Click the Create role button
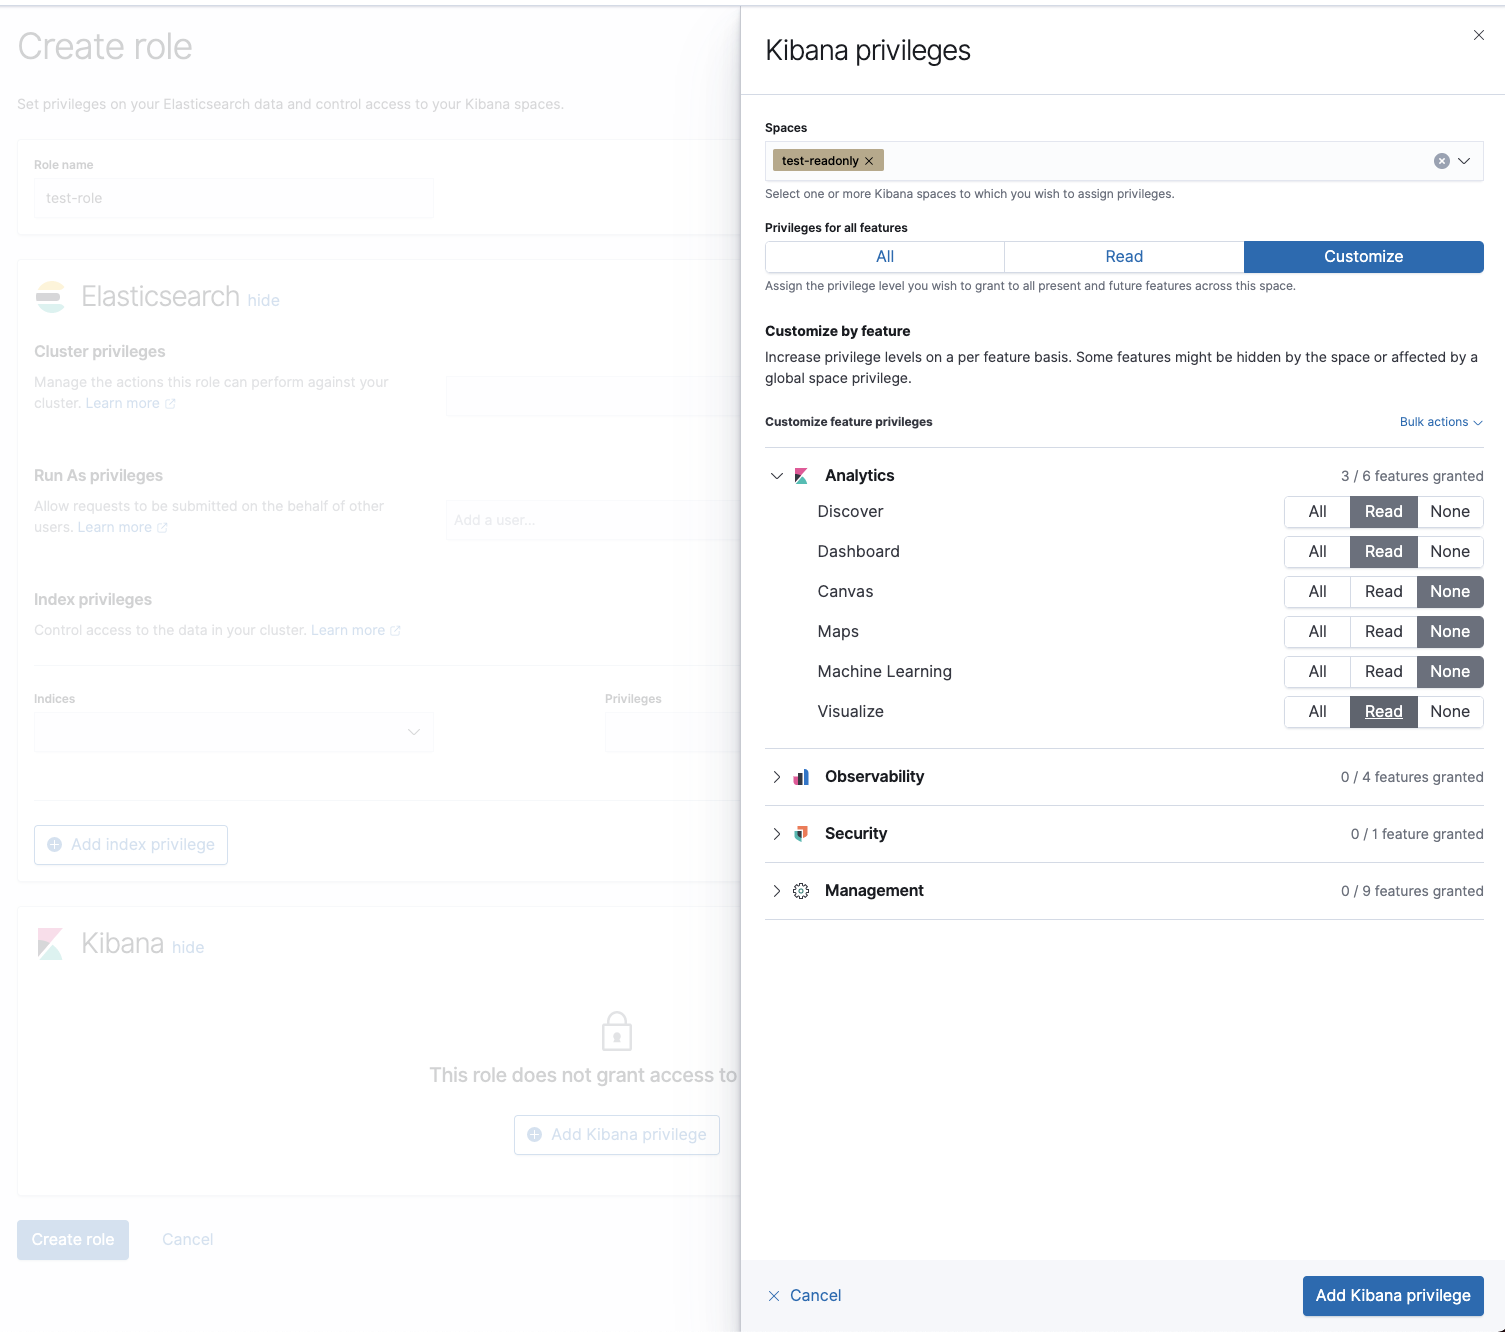Viewport: 1505px width, 1332px height. coord(73,1240)
